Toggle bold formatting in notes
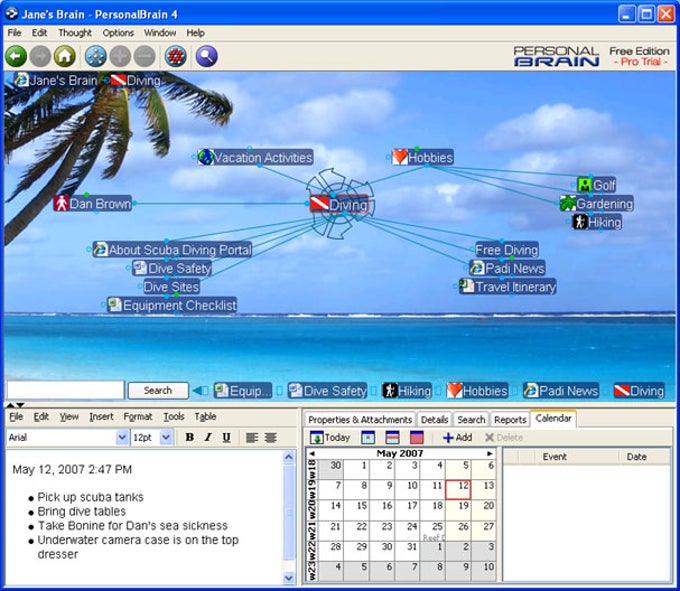This screenshot has width=680, height=591. [x=190, y=438]
